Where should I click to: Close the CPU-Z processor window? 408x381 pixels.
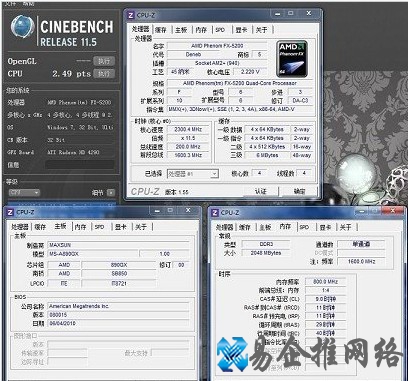(309, 13)
